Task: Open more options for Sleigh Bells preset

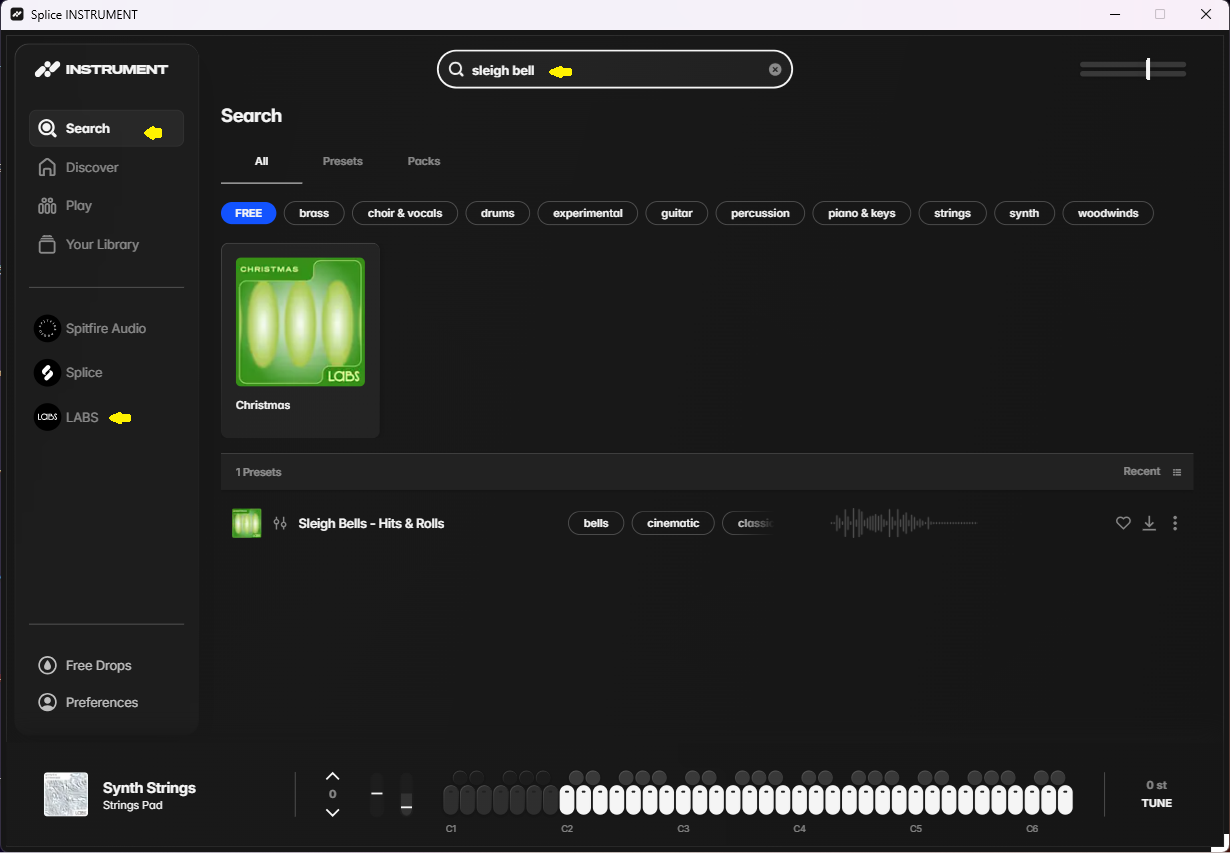Action: coord(1175,523)
